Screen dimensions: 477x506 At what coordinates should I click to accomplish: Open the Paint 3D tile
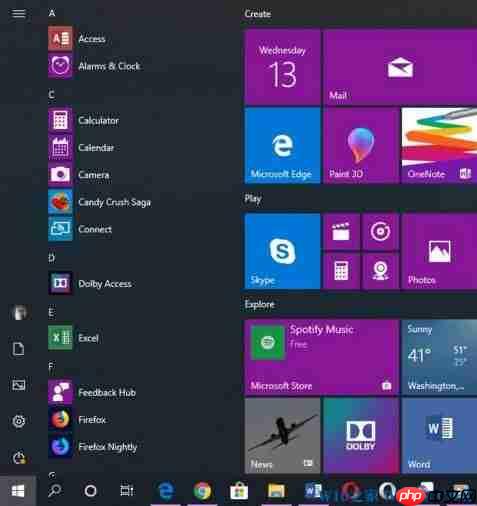pos(361,145)
